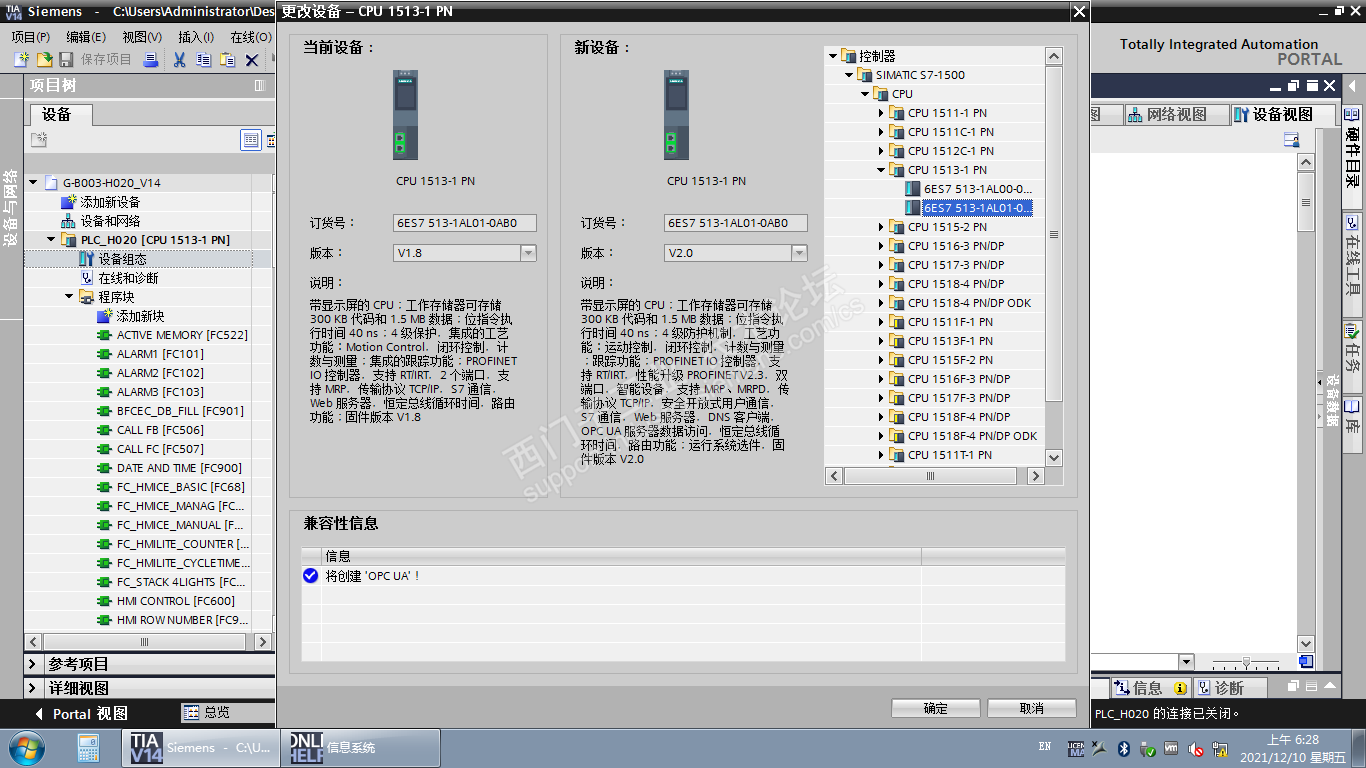Click the delete X toolbar icon
1366x768 pixels.
[x=252, y=60]
